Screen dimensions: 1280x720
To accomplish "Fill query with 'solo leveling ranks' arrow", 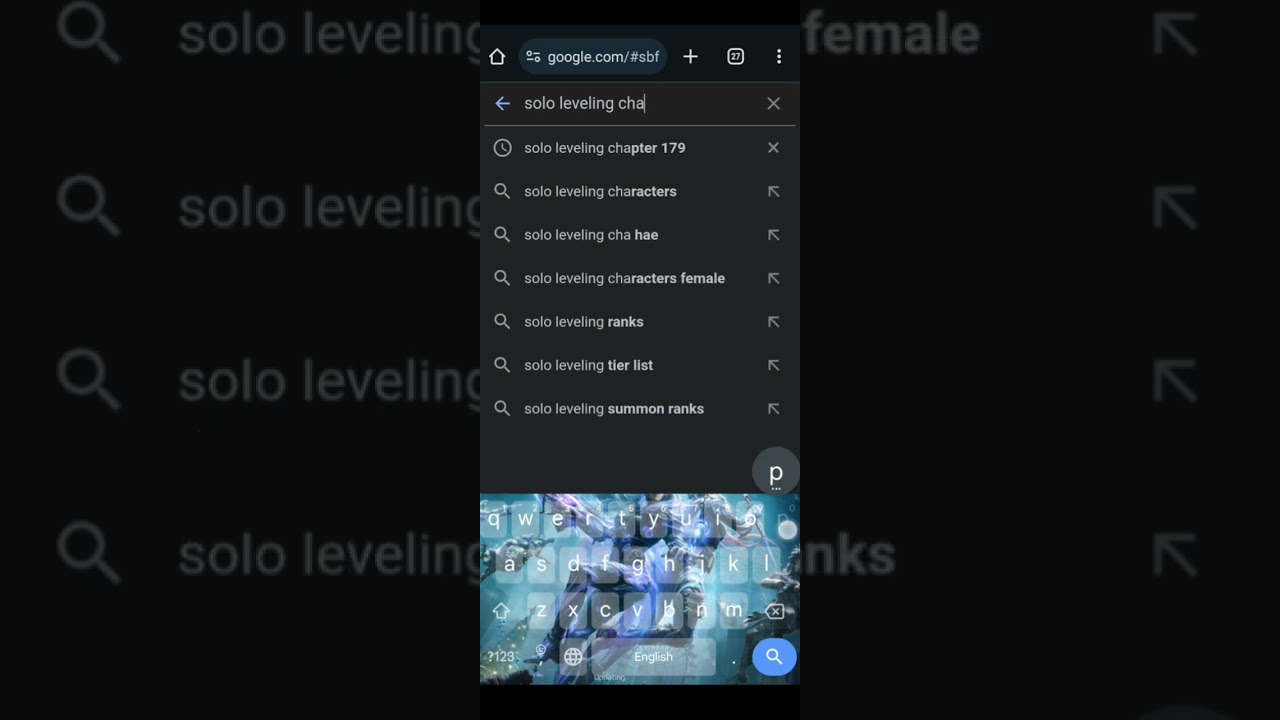I will pyautogui.click(x=773, y=322).
